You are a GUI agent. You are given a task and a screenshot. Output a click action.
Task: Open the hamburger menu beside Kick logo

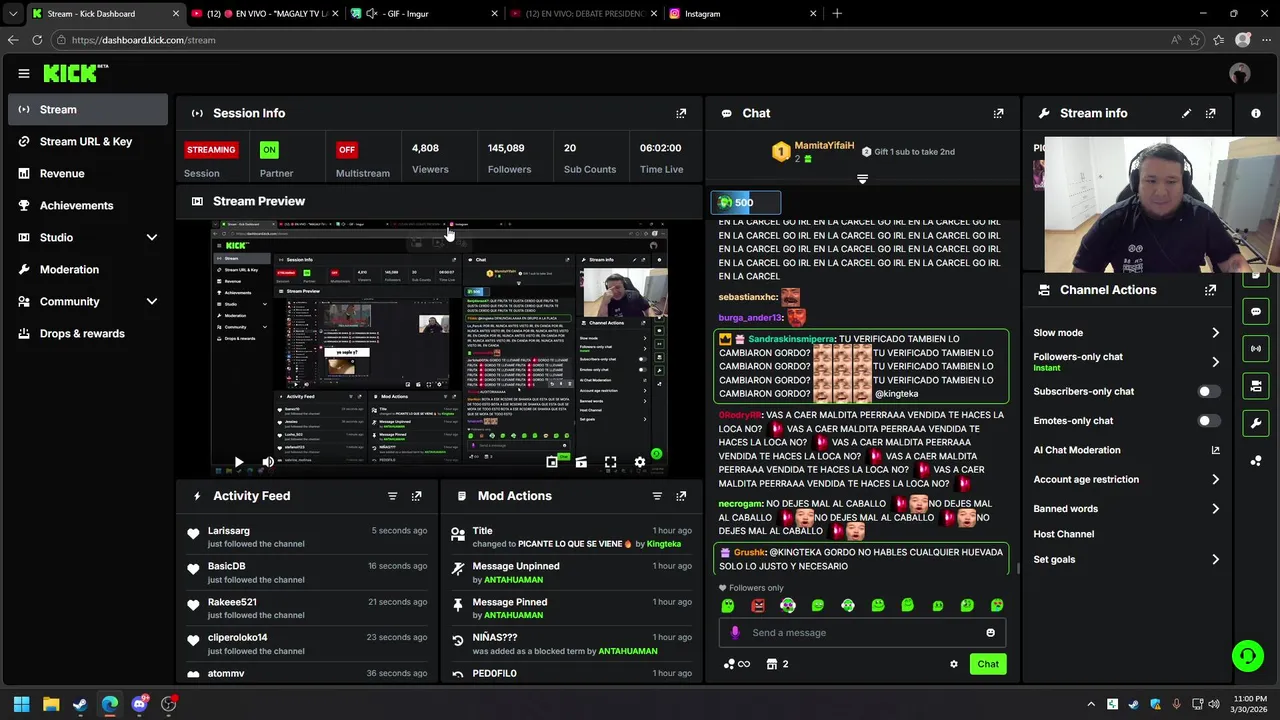pyautogui.click(x=24, y=73)
